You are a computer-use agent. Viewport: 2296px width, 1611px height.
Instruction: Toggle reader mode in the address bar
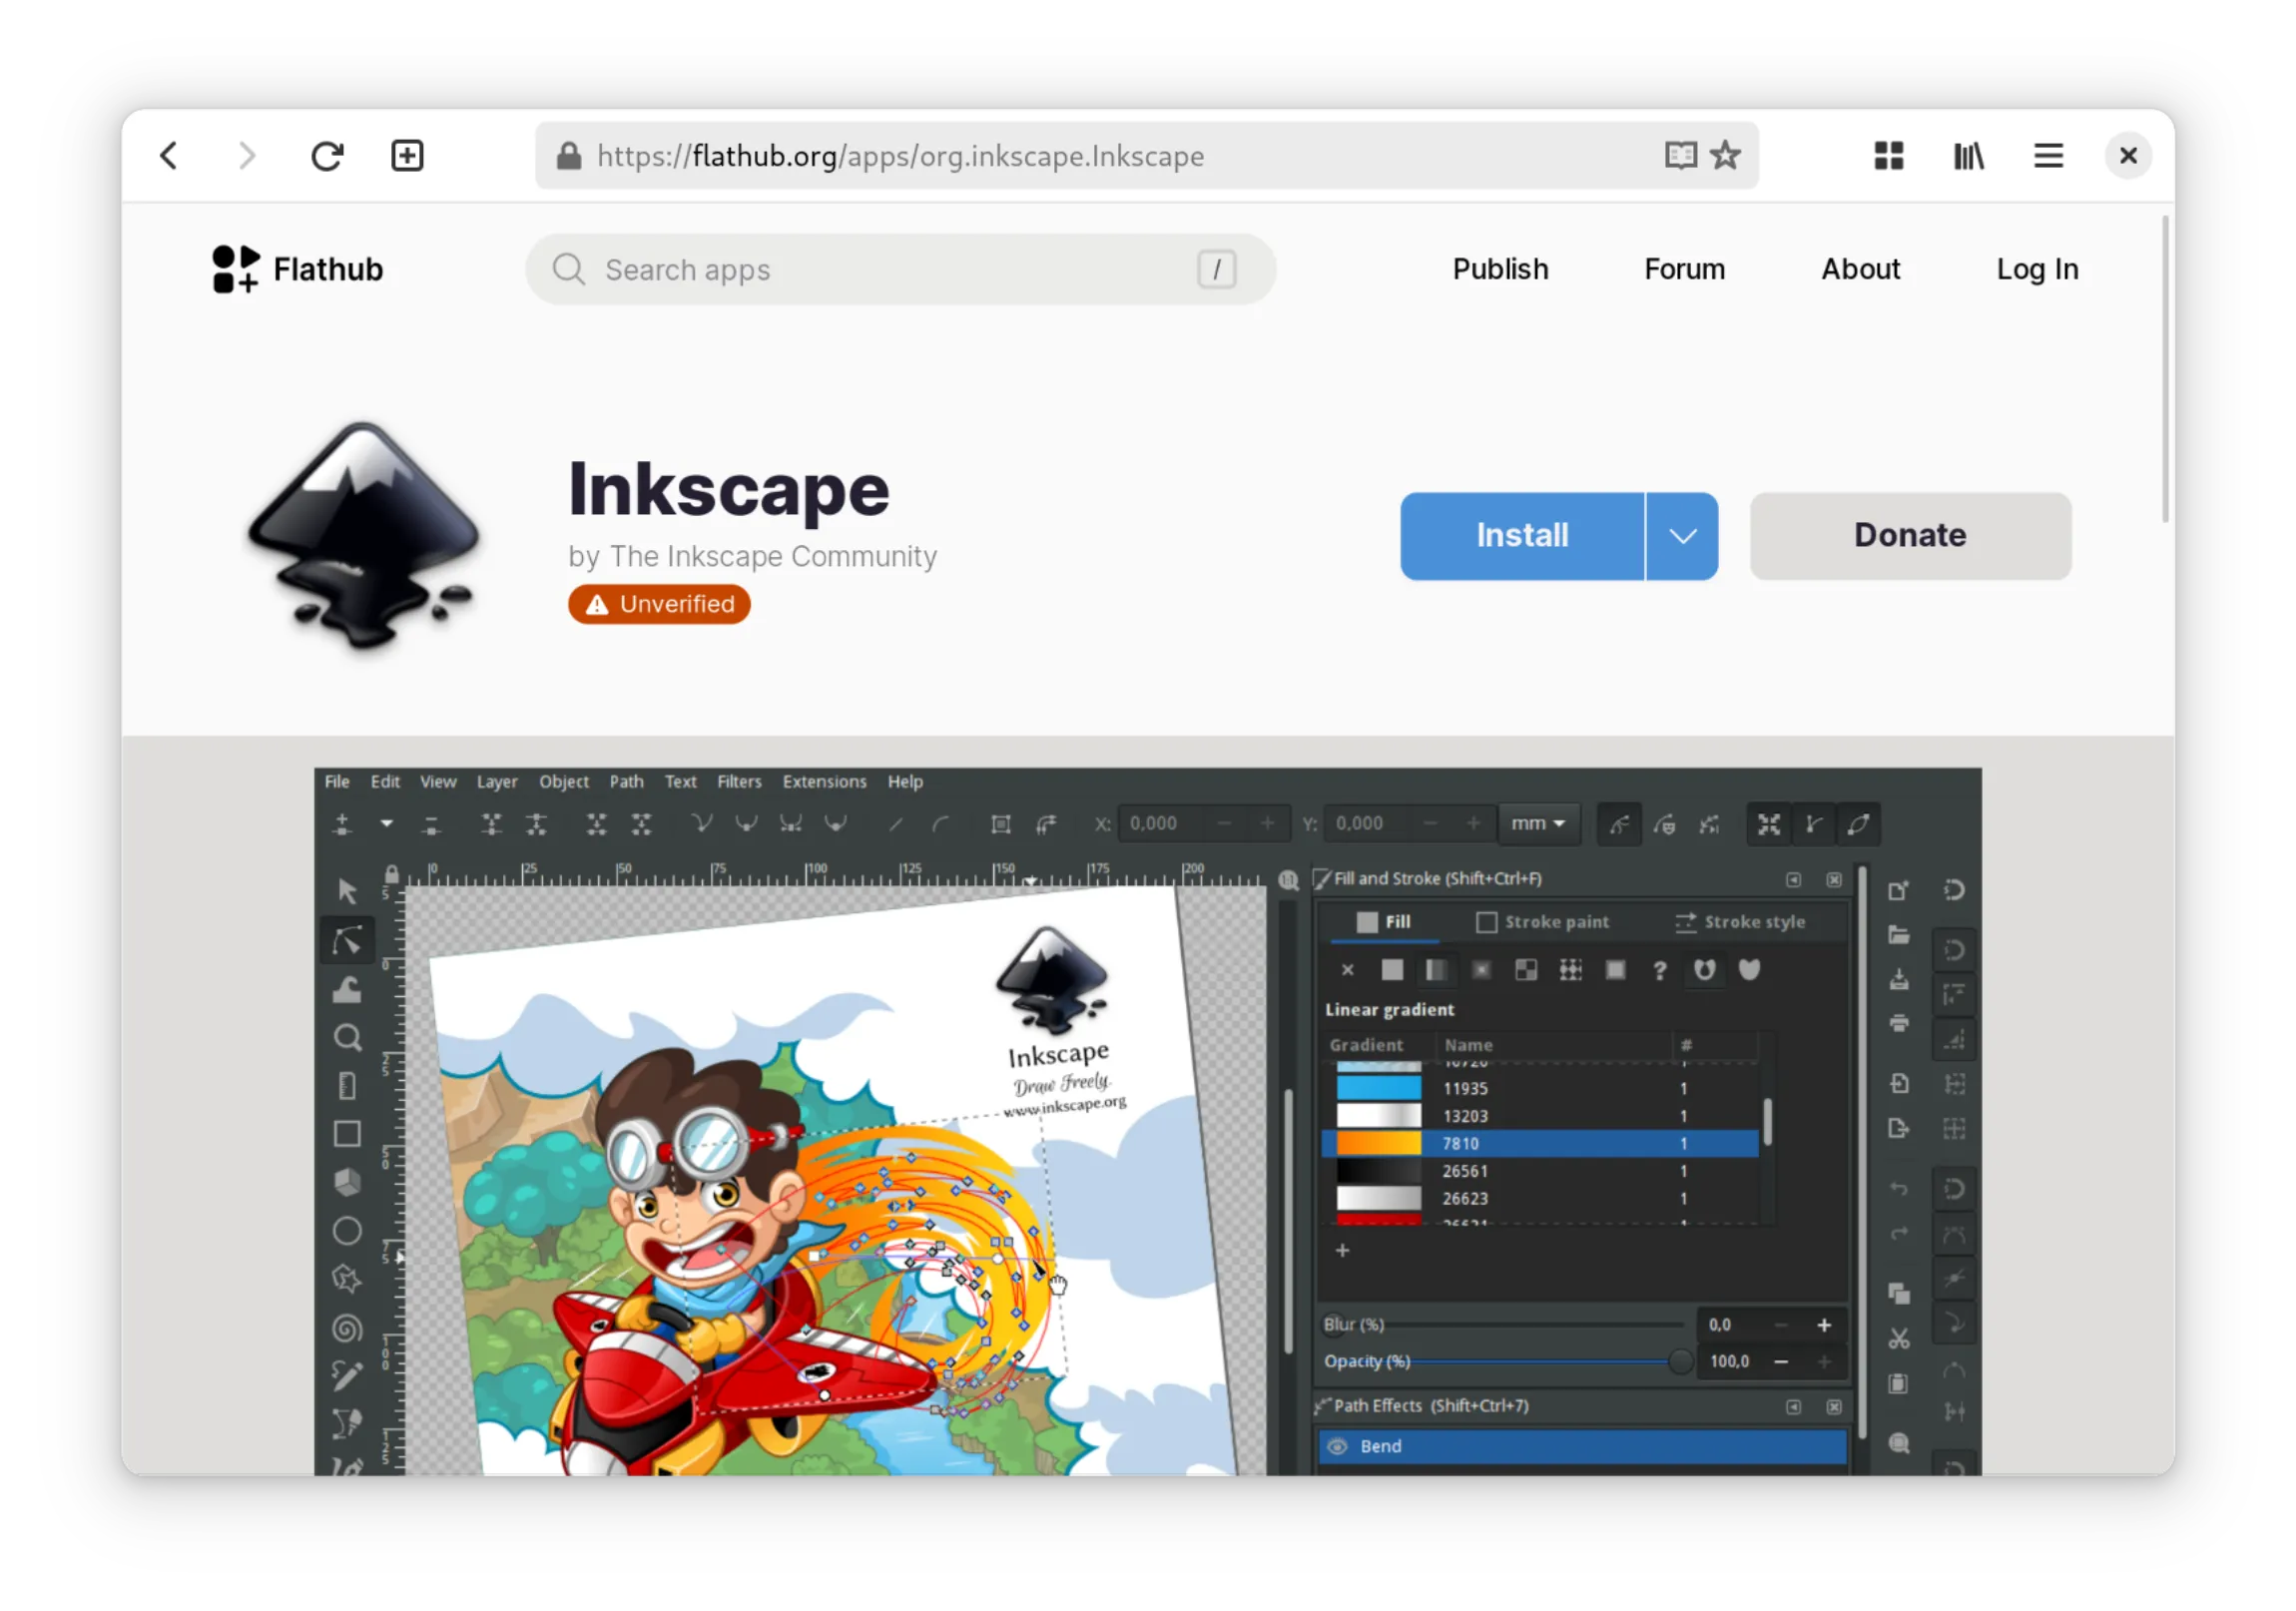pyautogui.click(x=1681, y=156)
